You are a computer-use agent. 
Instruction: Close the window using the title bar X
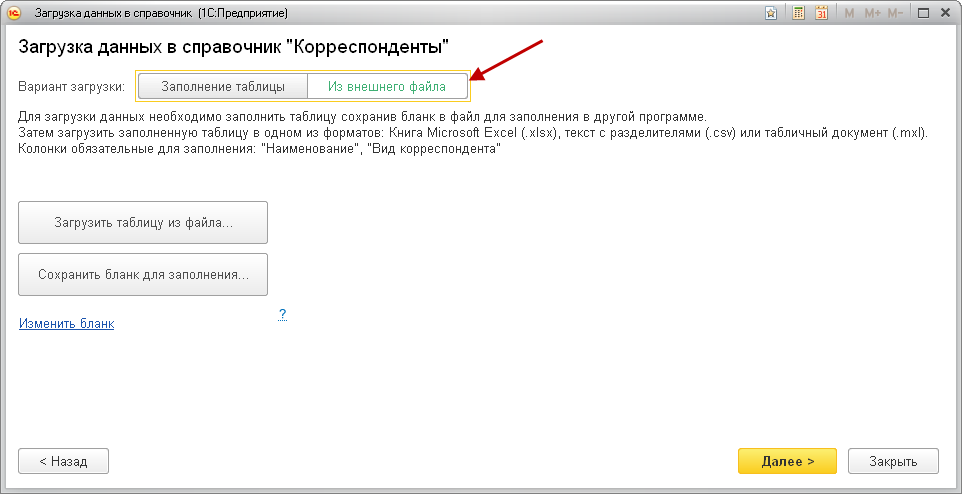[x=946, y=13]
